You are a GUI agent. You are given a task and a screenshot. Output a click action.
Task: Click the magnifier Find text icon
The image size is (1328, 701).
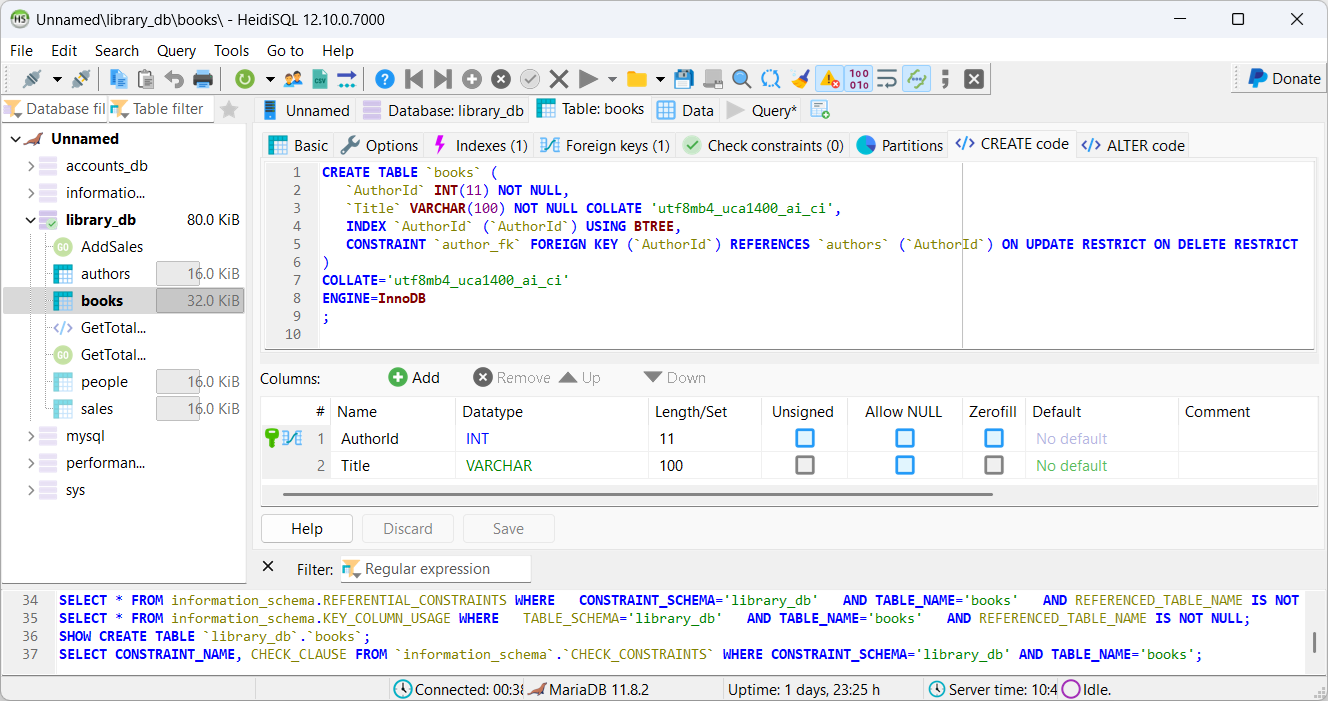coord(741,79)
